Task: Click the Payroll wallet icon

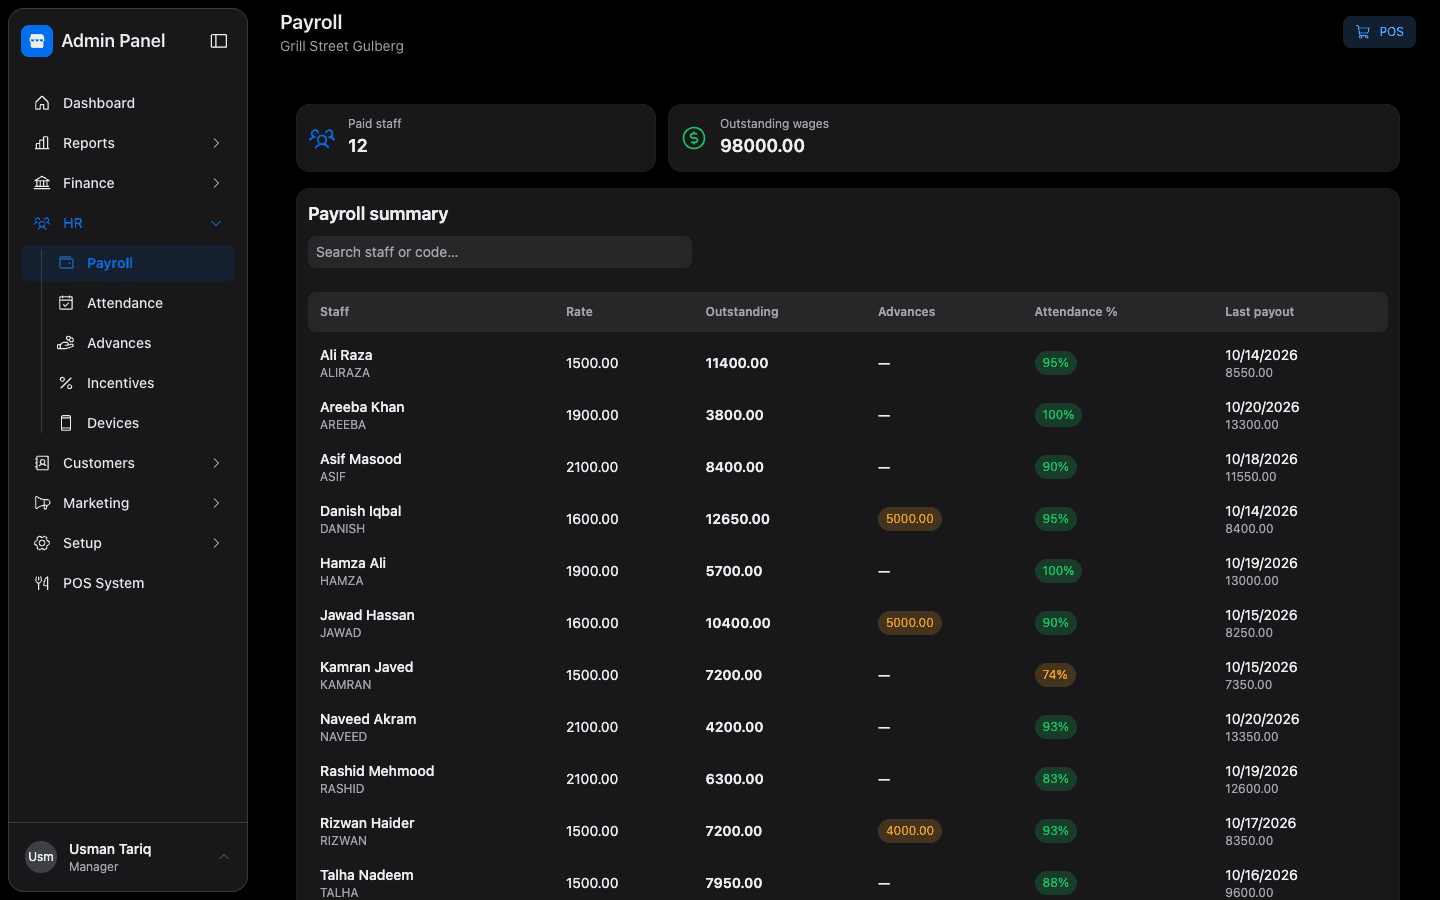Action: pos(66,263)
